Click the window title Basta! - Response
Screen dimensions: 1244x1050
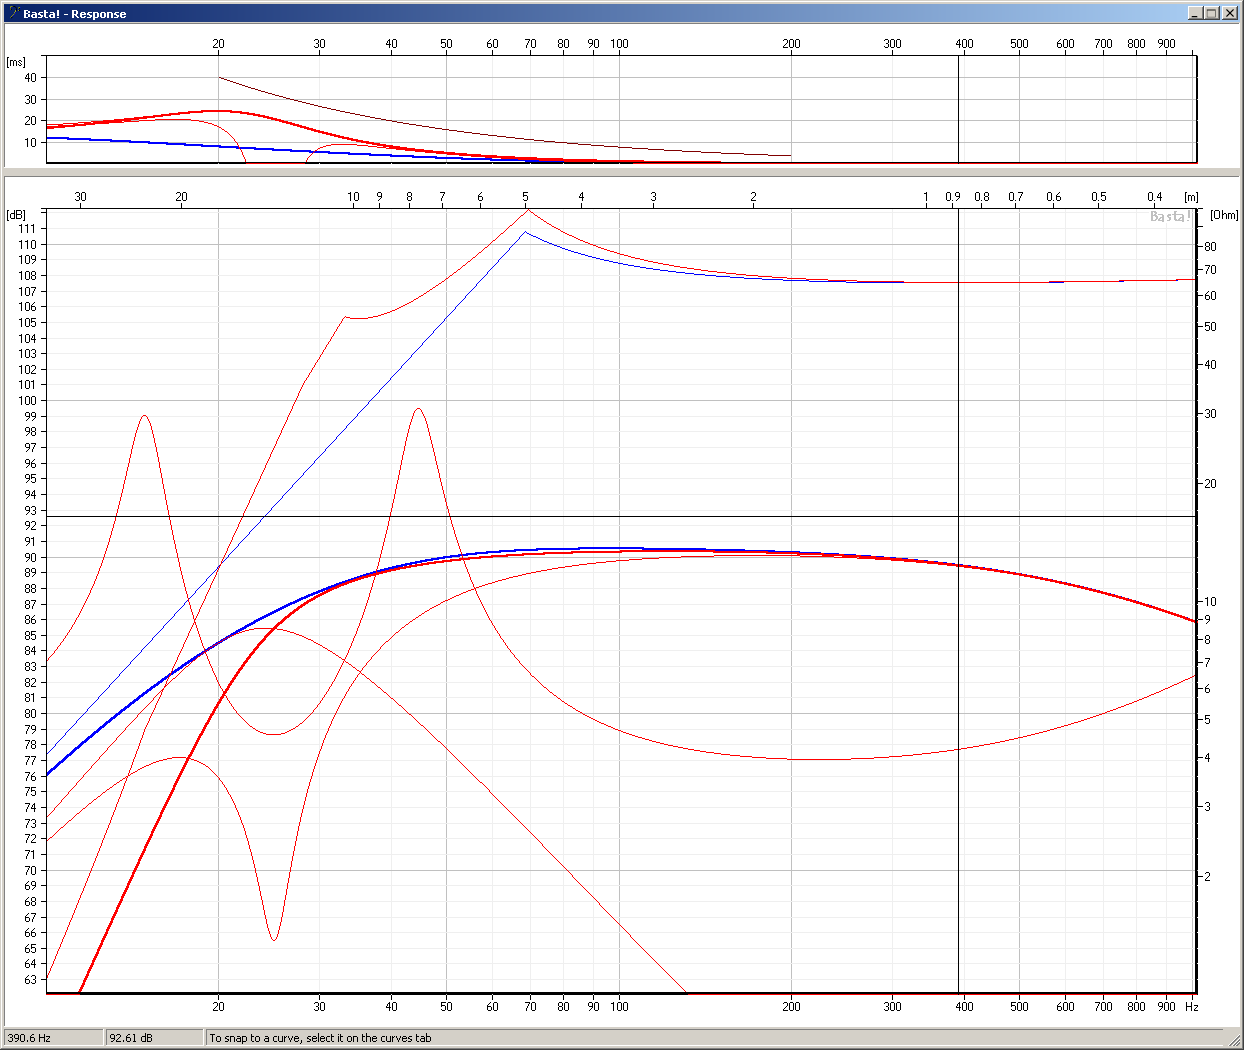click(x=75, y=14)
